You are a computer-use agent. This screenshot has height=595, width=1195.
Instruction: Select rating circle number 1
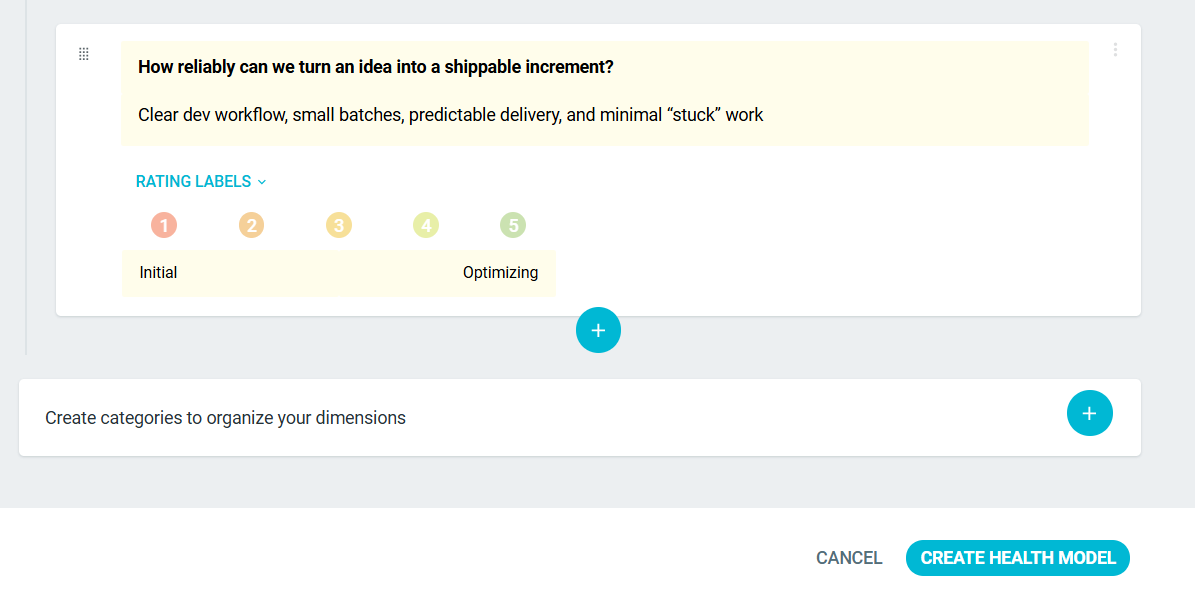tap(164, 225)
